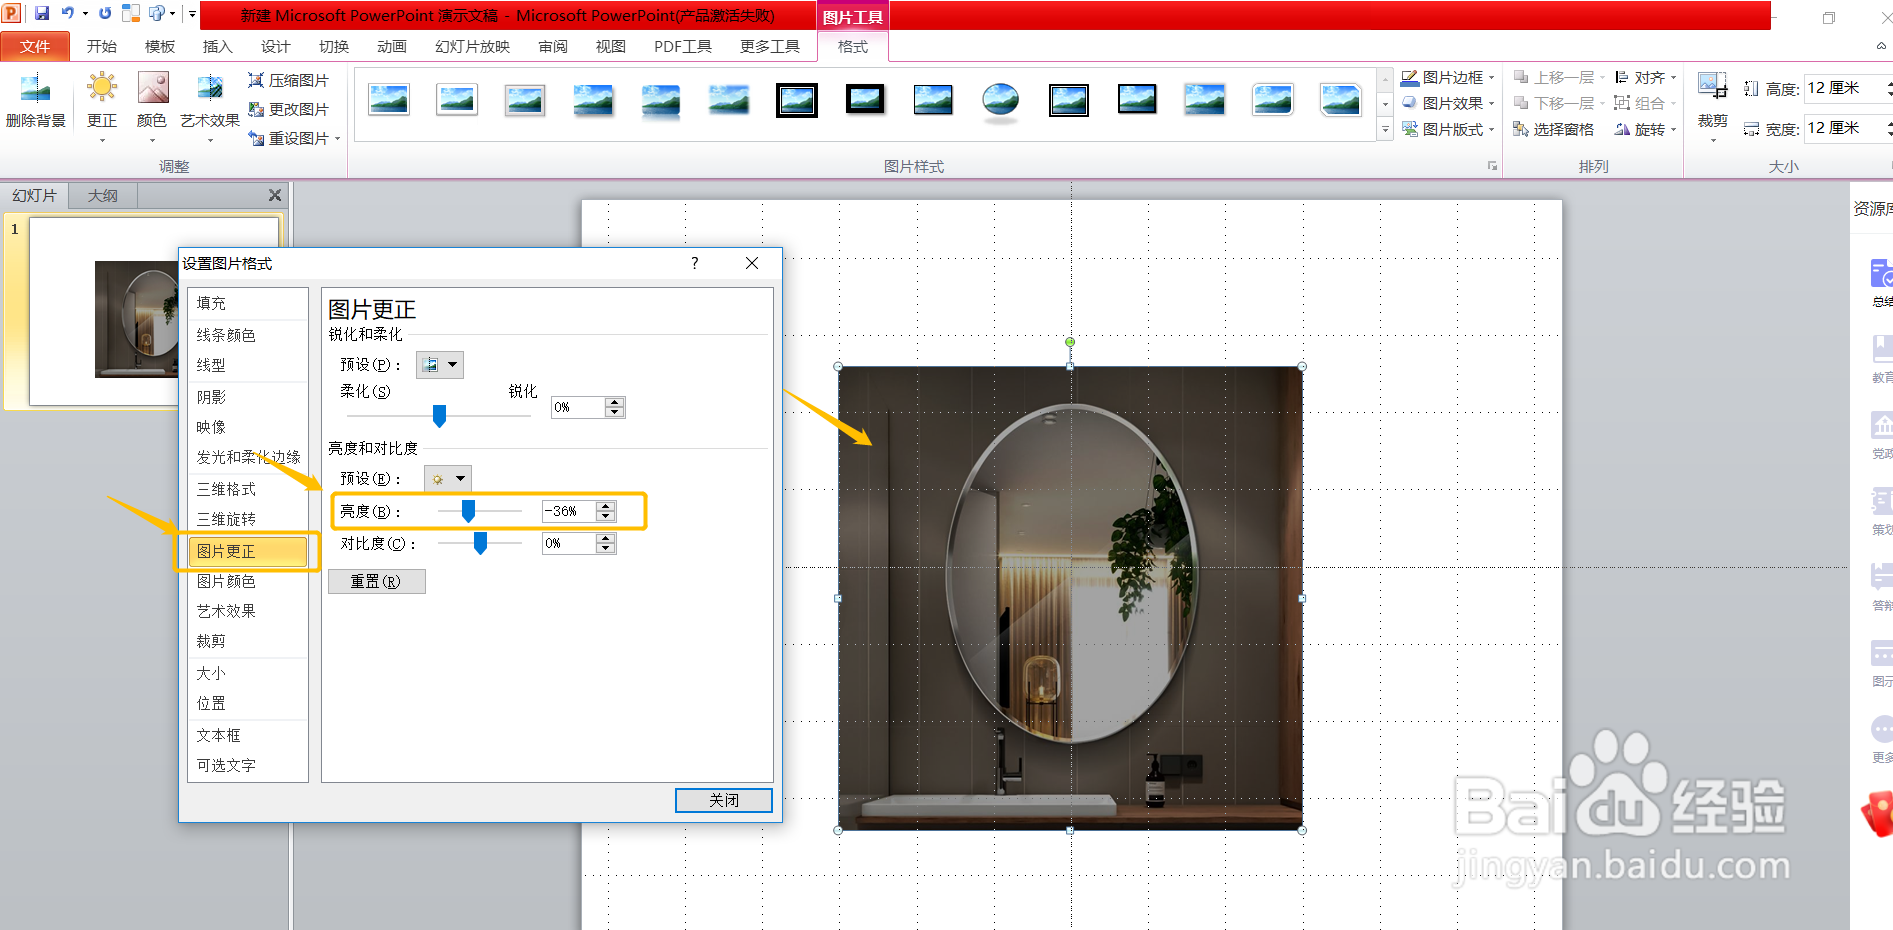1893x930 pixels.
Task: Close the slides thumbnail pane
Action: pyautogui.click(x=275, y=195)
